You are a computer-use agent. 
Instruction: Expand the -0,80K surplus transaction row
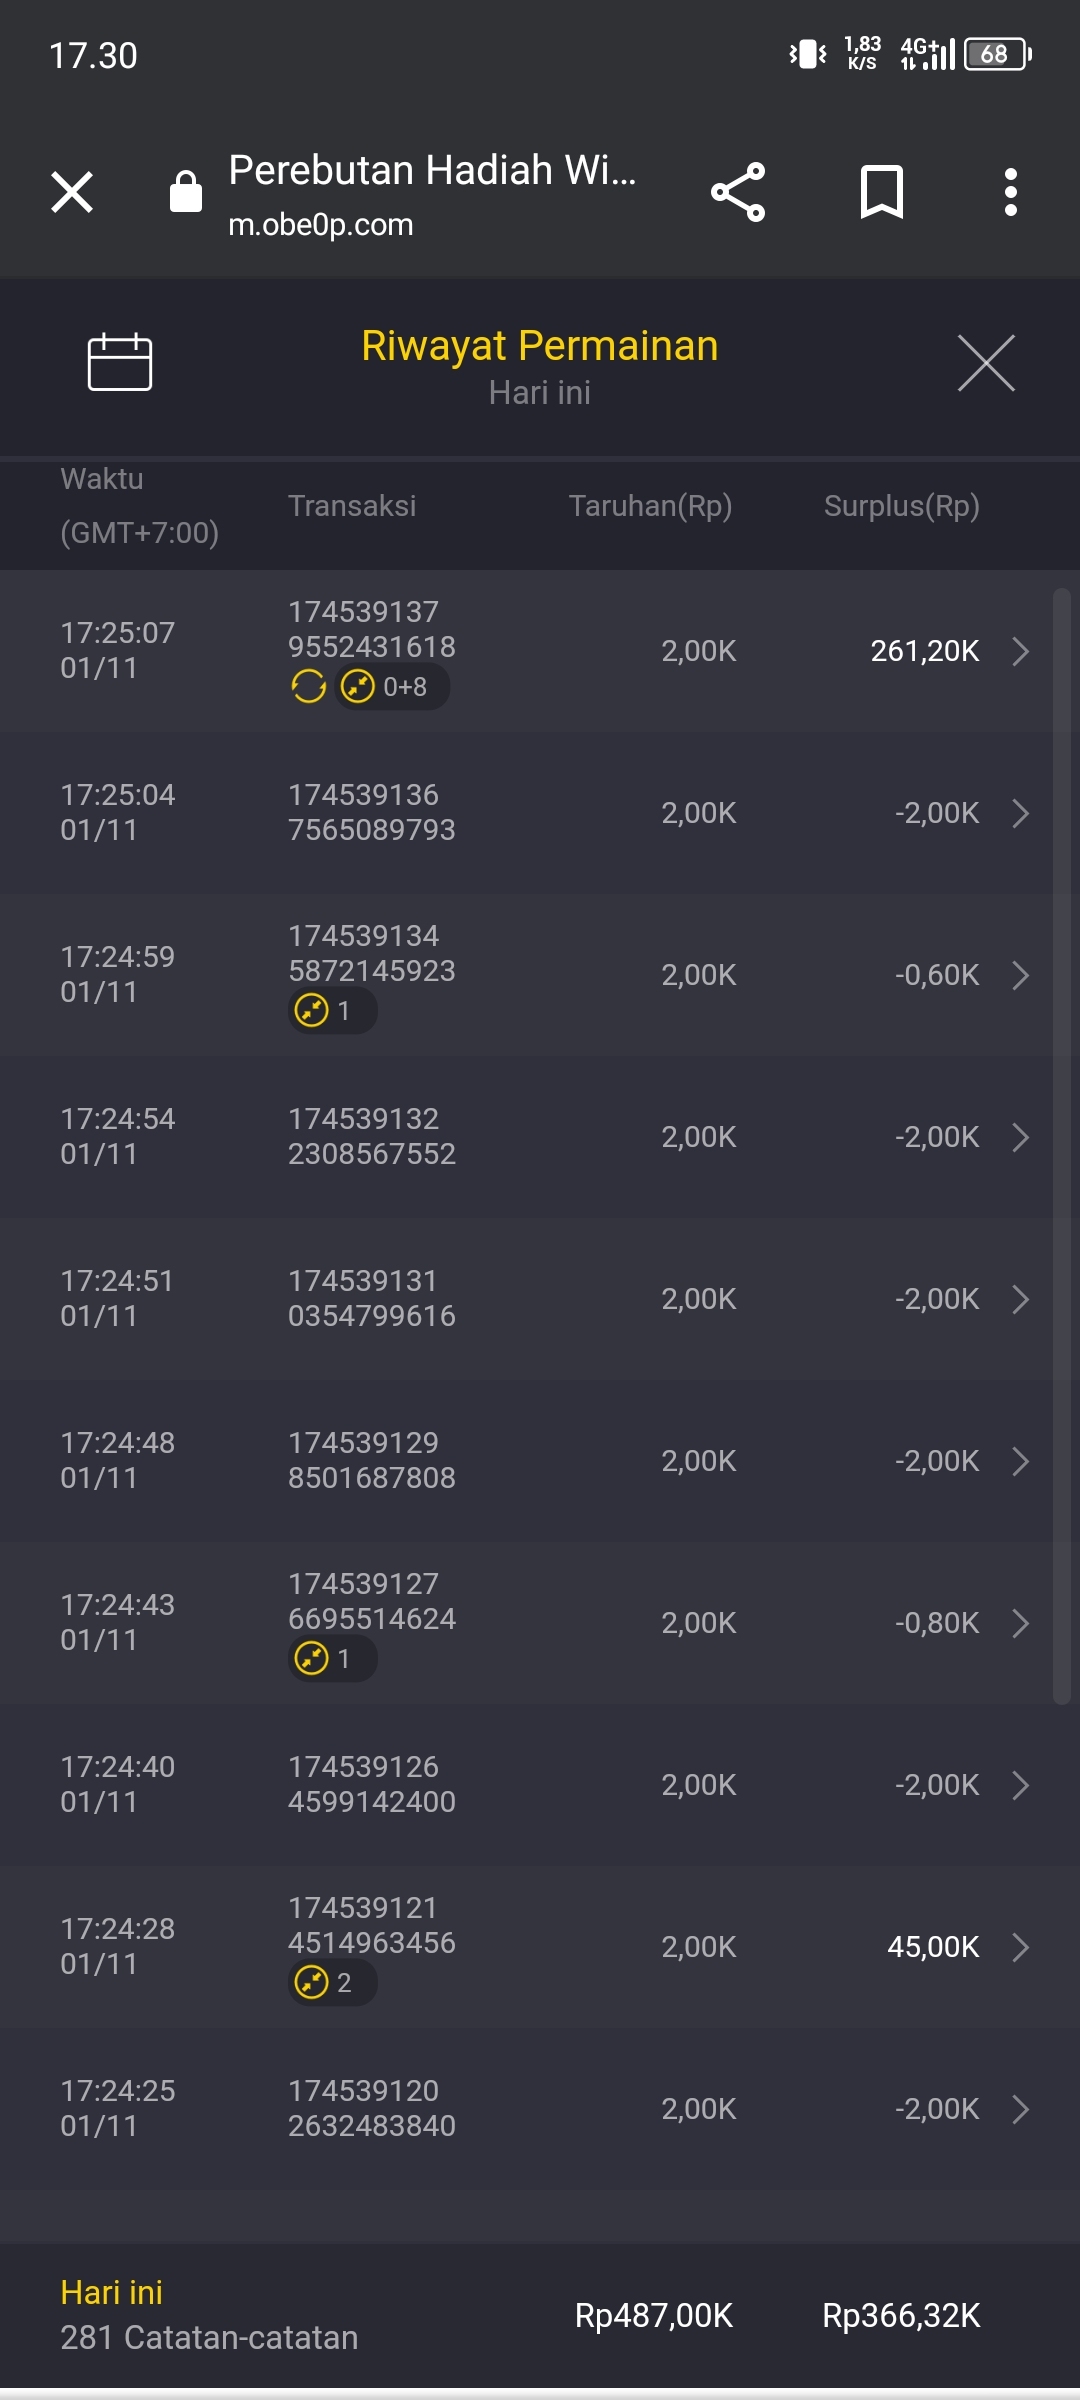[x=1020, y=1623]
